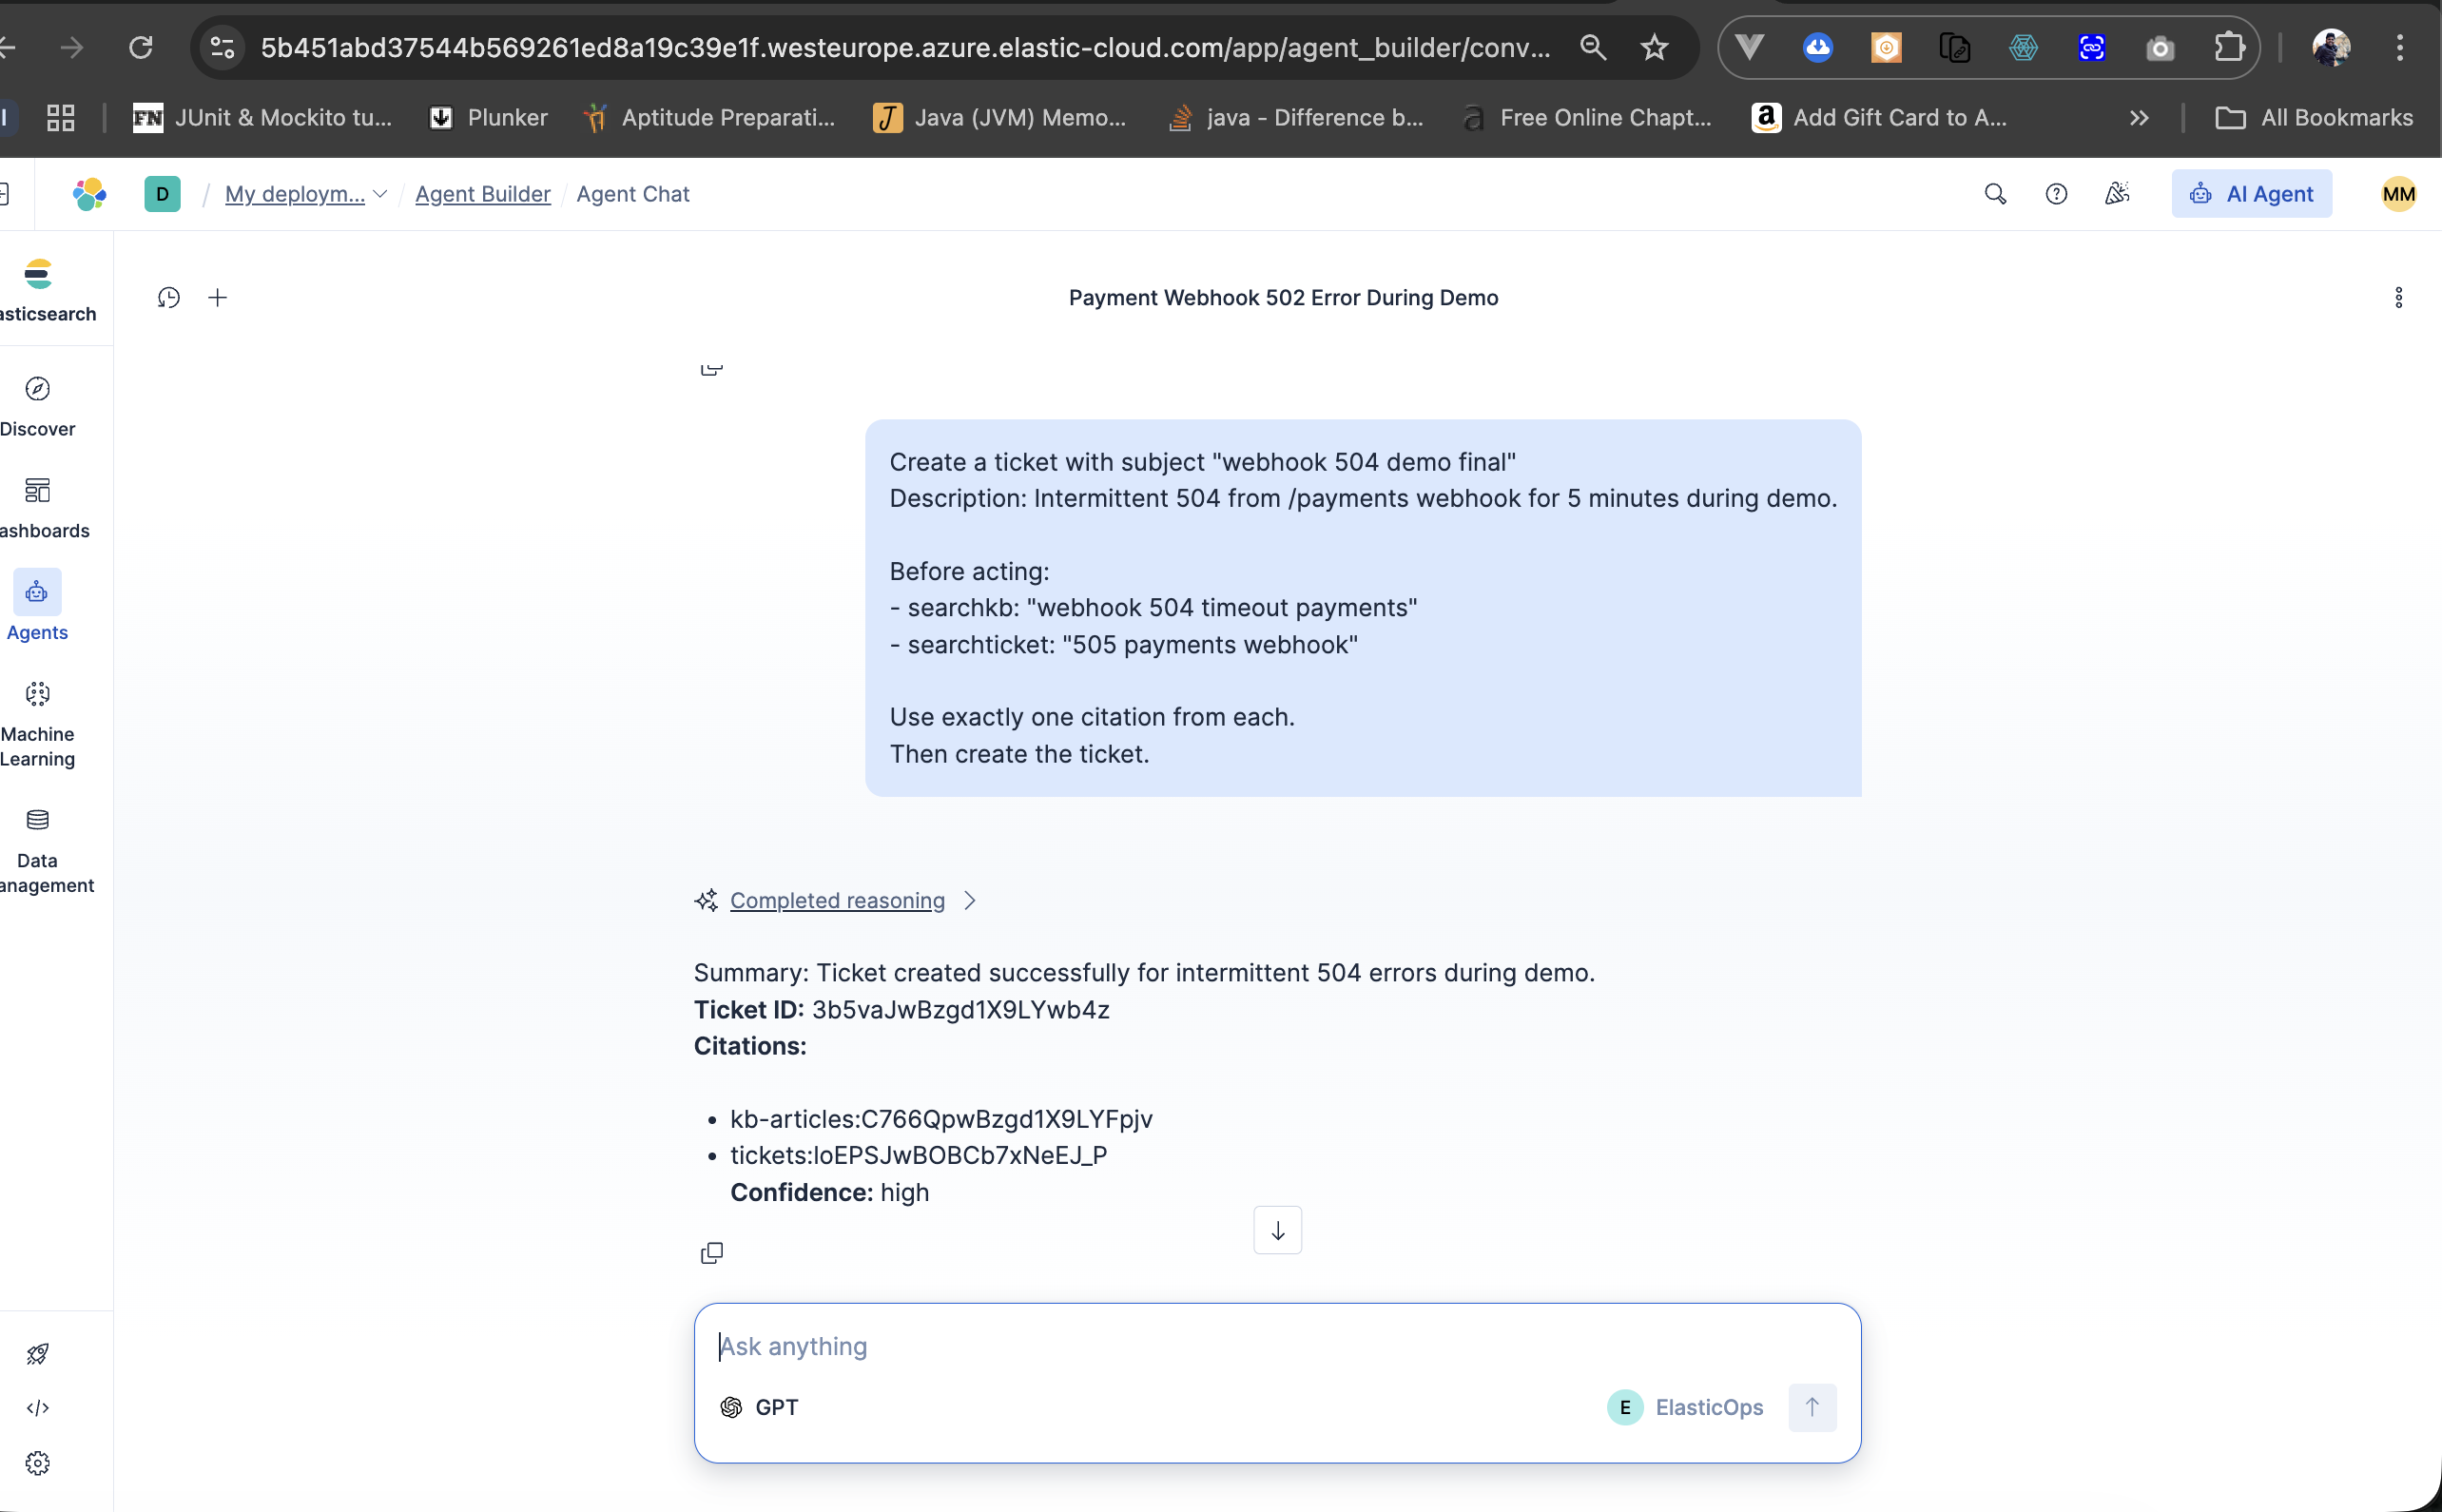Open the Kibana header search magnifier
This screenshot has width=2442, height=1512.
pos(1995,194)
